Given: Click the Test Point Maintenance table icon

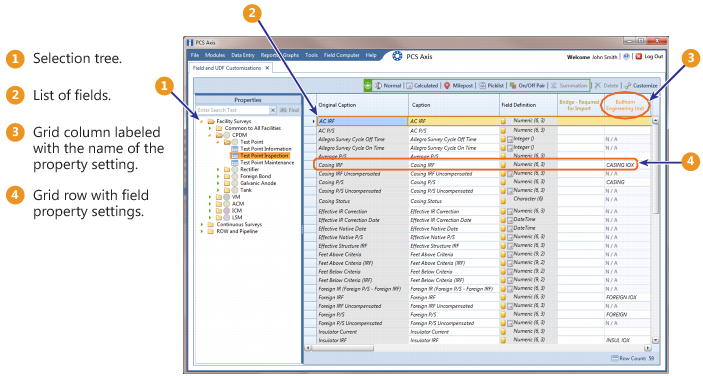Looking at the screenshot, I should click(x=234, y=163).
